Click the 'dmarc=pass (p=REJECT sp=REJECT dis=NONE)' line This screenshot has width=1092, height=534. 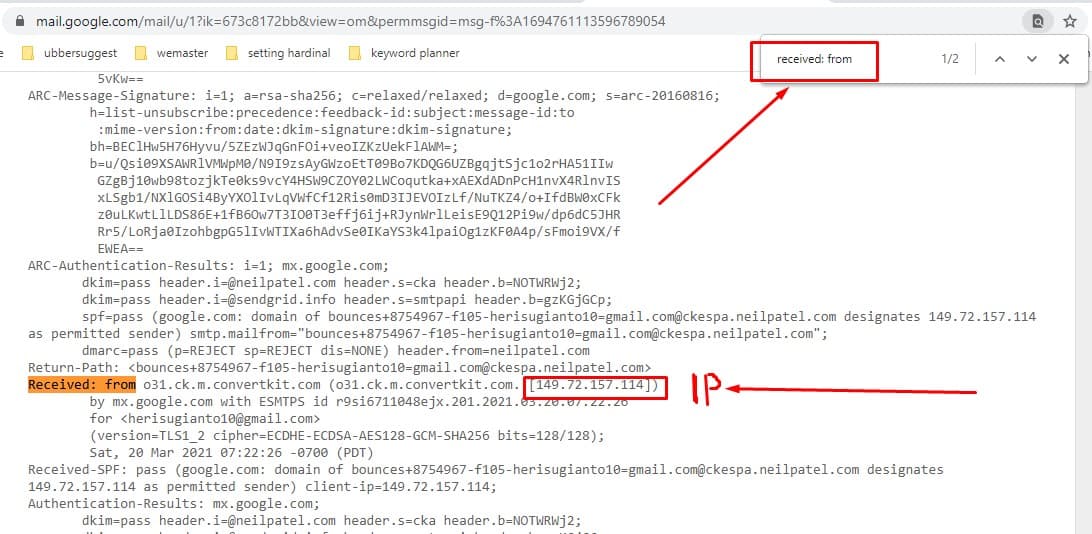[335, 351]
